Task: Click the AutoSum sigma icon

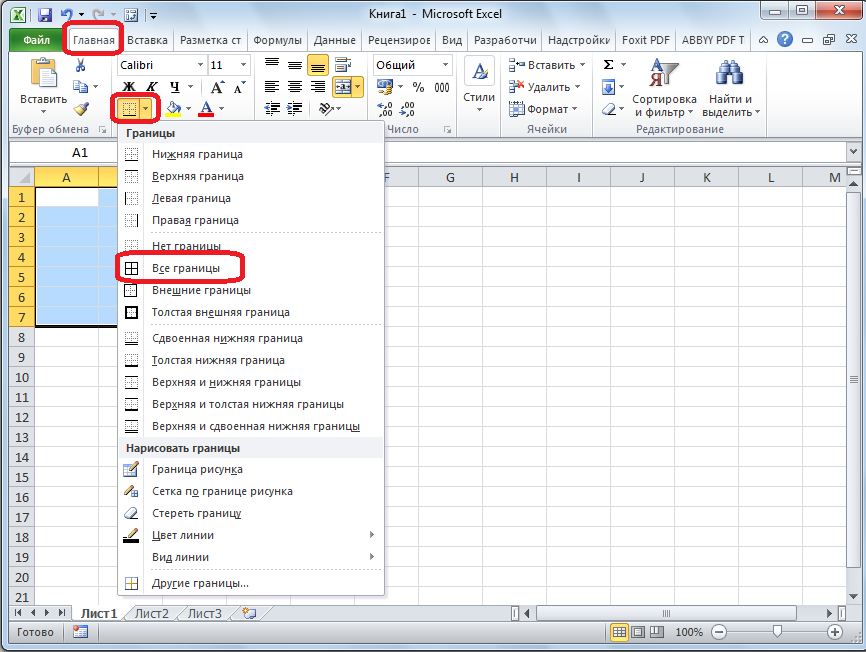Action: (608, 65)
